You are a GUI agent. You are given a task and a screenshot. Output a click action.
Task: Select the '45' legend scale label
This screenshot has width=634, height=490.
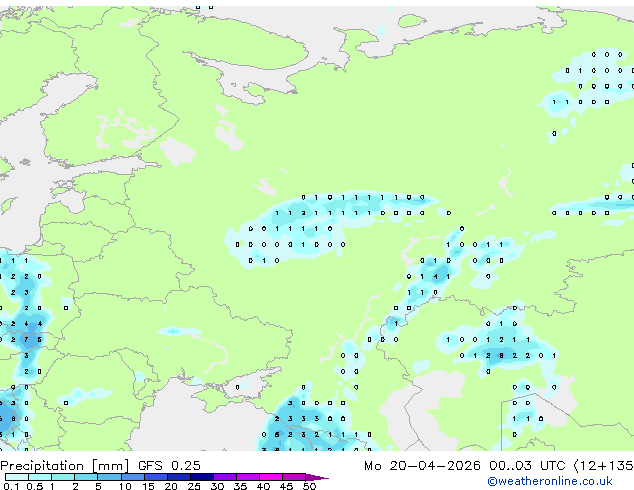click(x=286, y=486)
